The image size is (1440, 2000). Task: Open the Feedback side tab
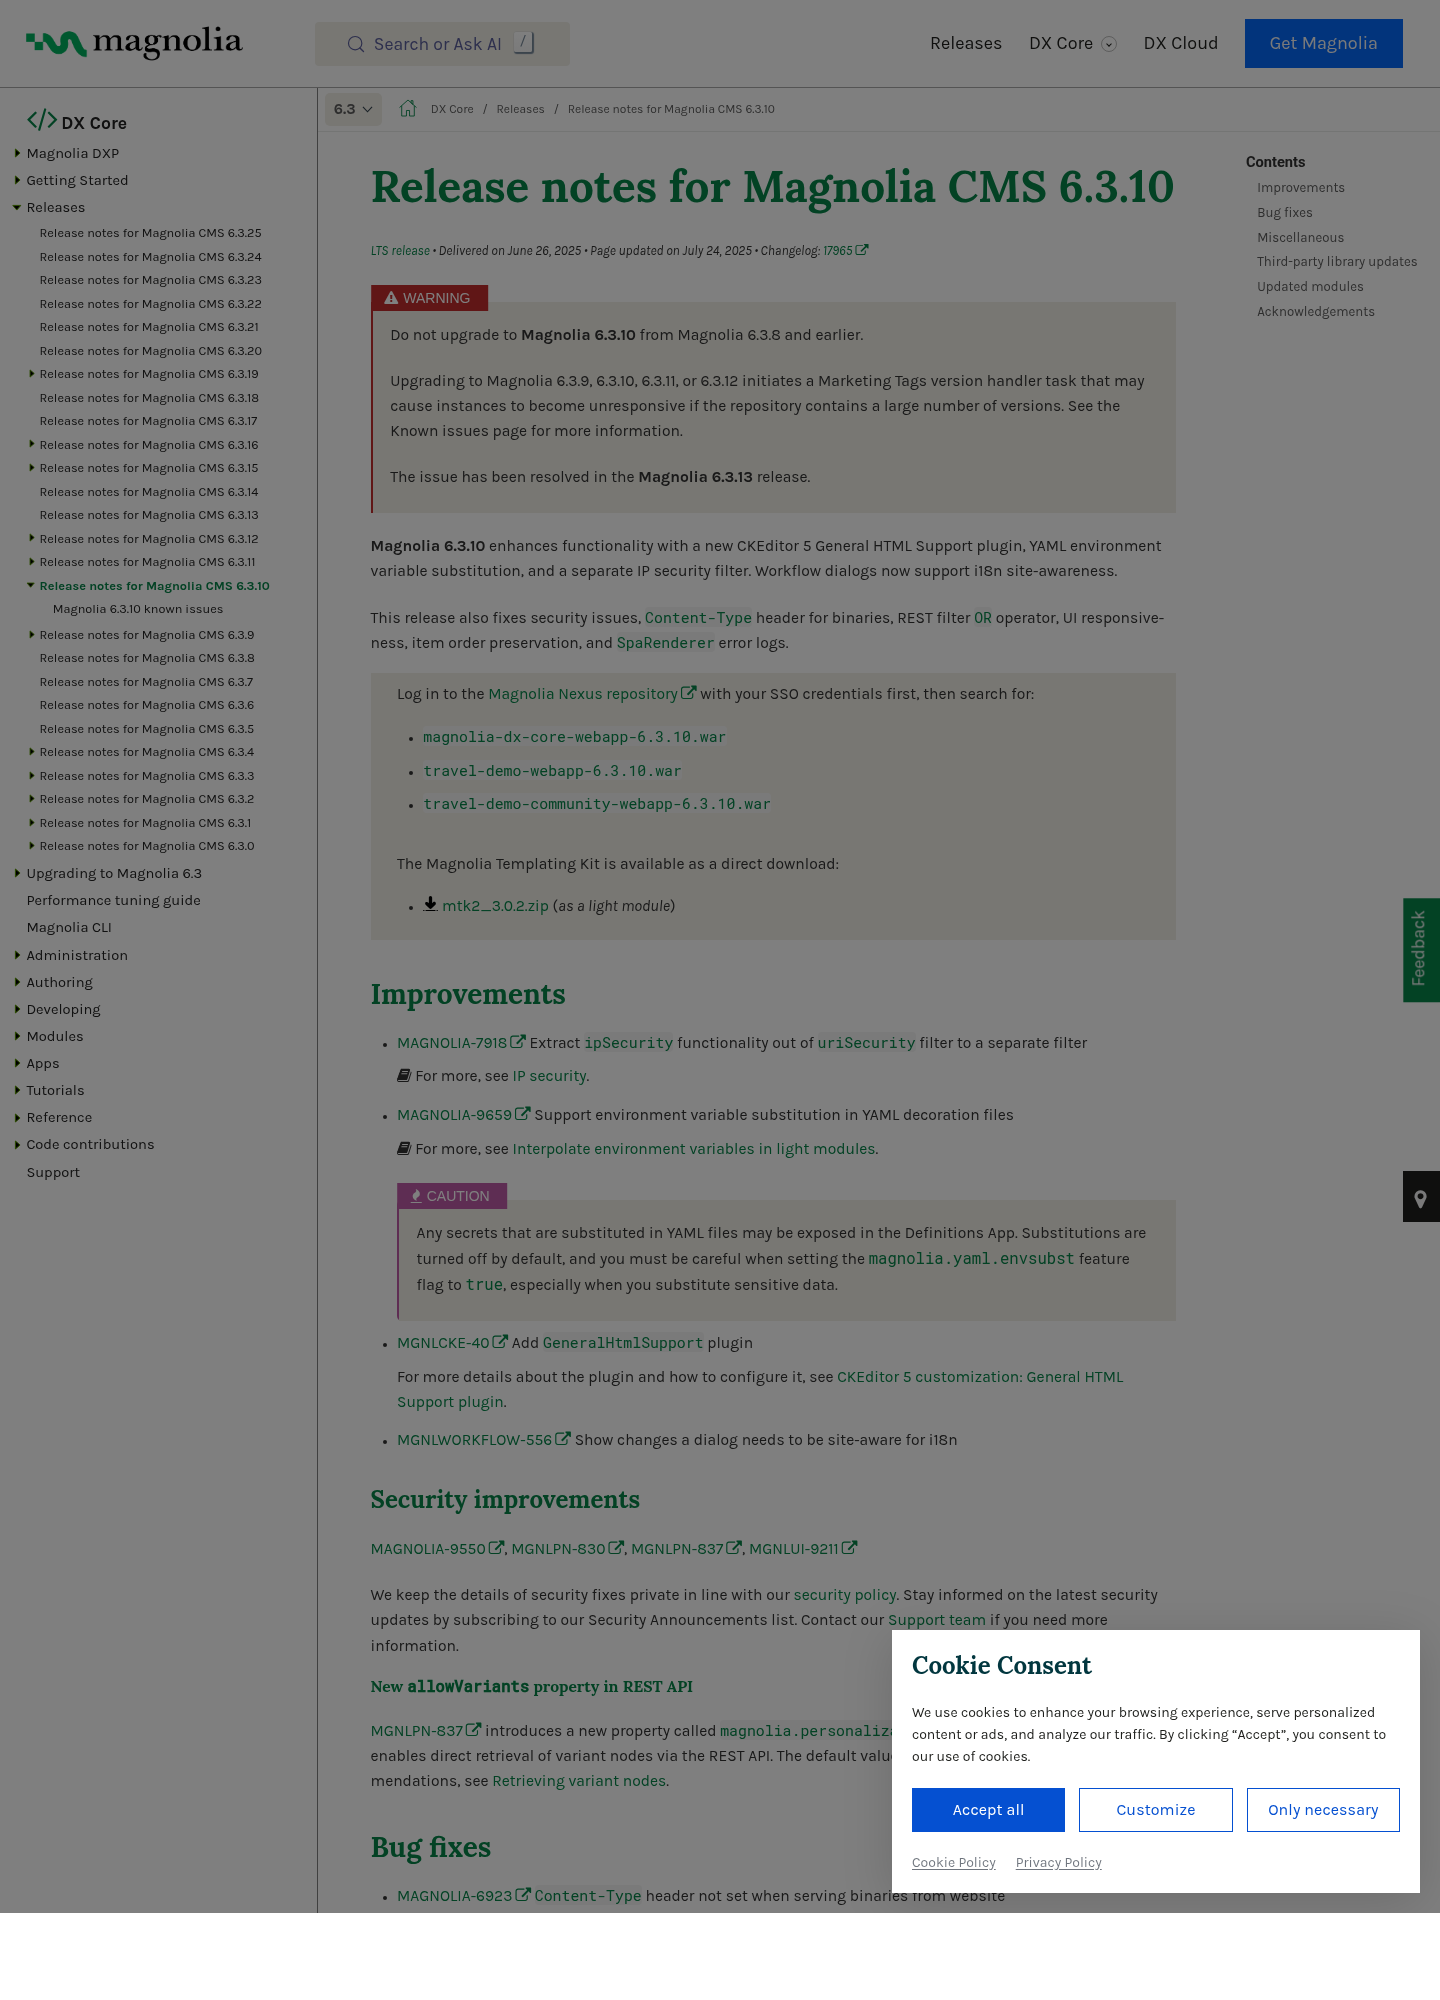coord(1421,950)
